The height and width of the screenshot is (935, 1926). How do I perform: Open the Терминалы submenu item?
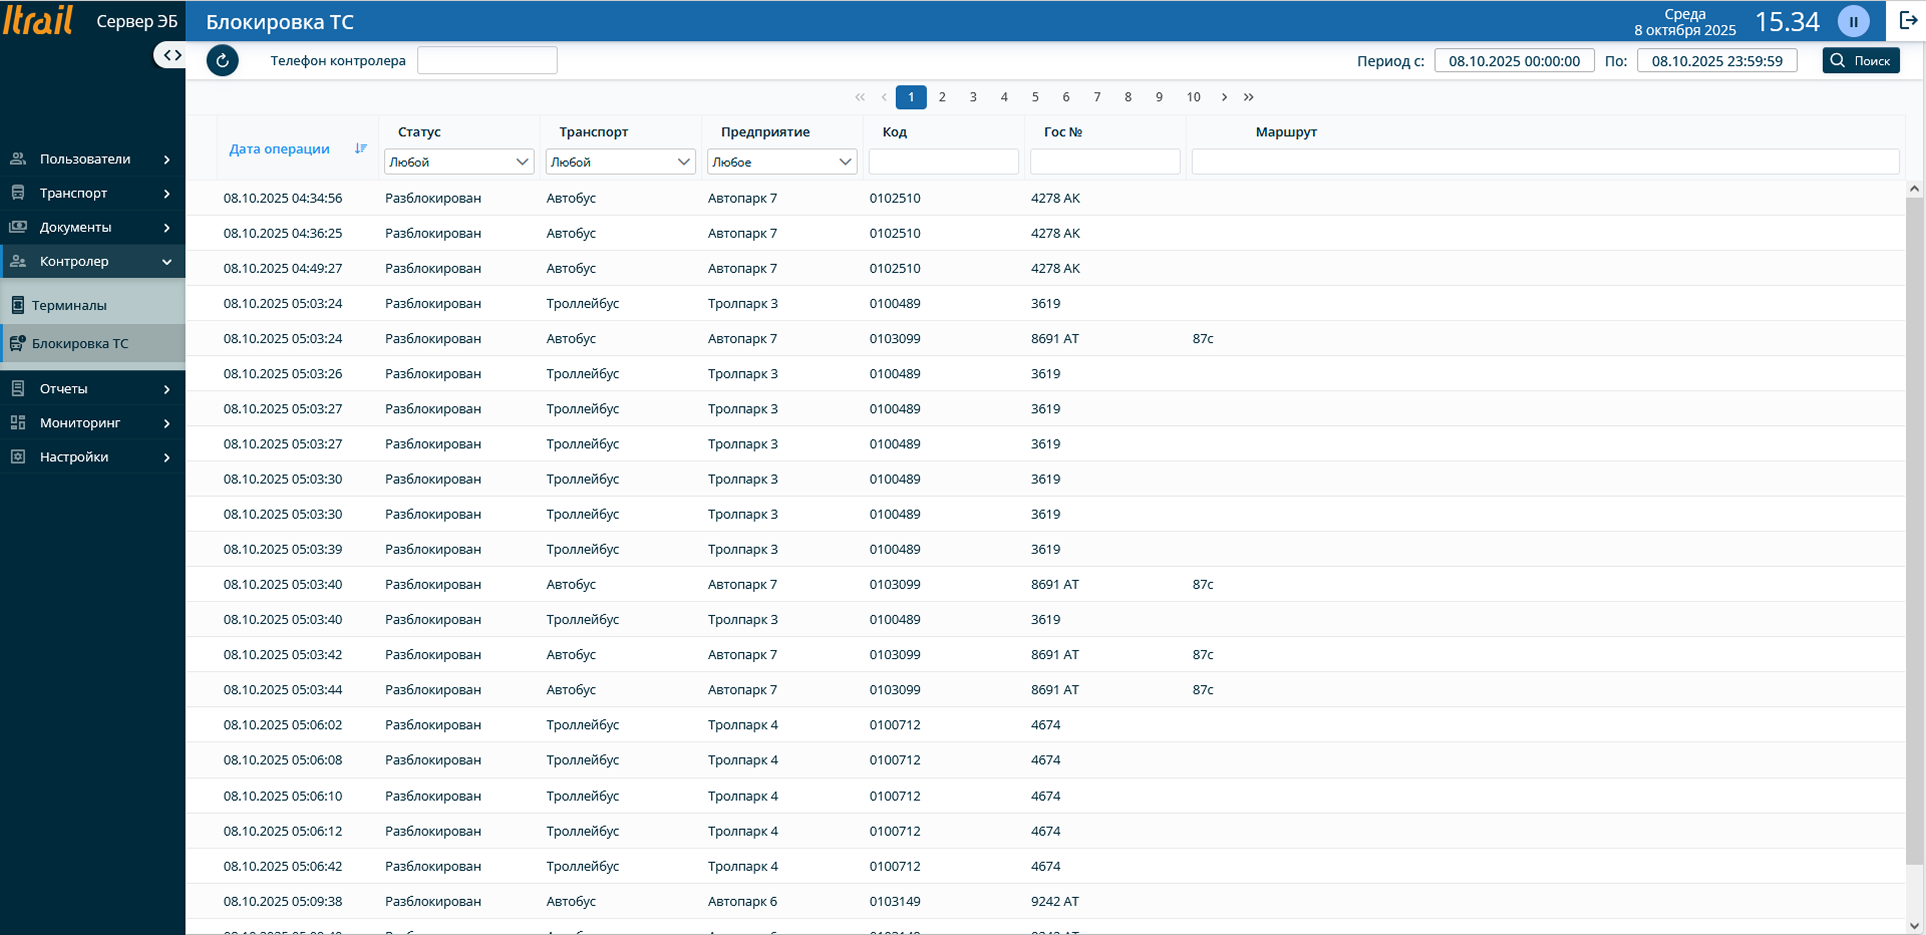[x=69, y=305]
